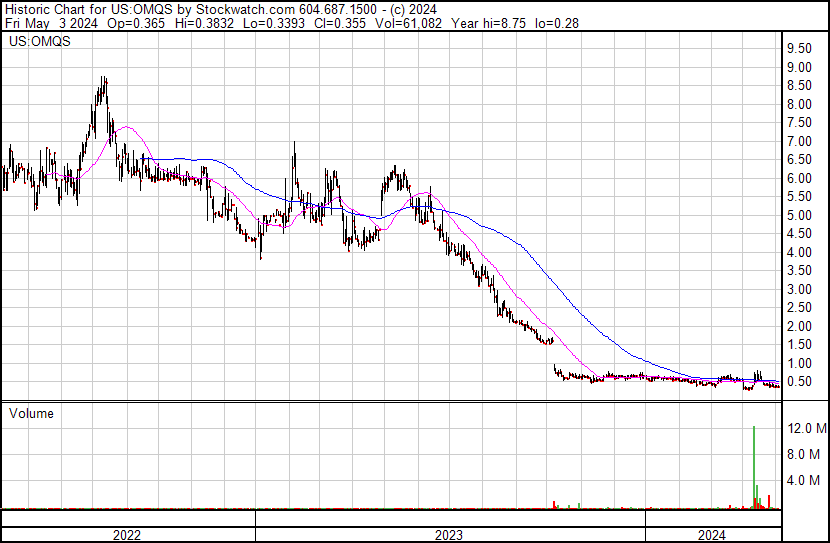Screen dimensions: 830x543
Task: Click the price peak near 8.75
Action: click(104, 78)
